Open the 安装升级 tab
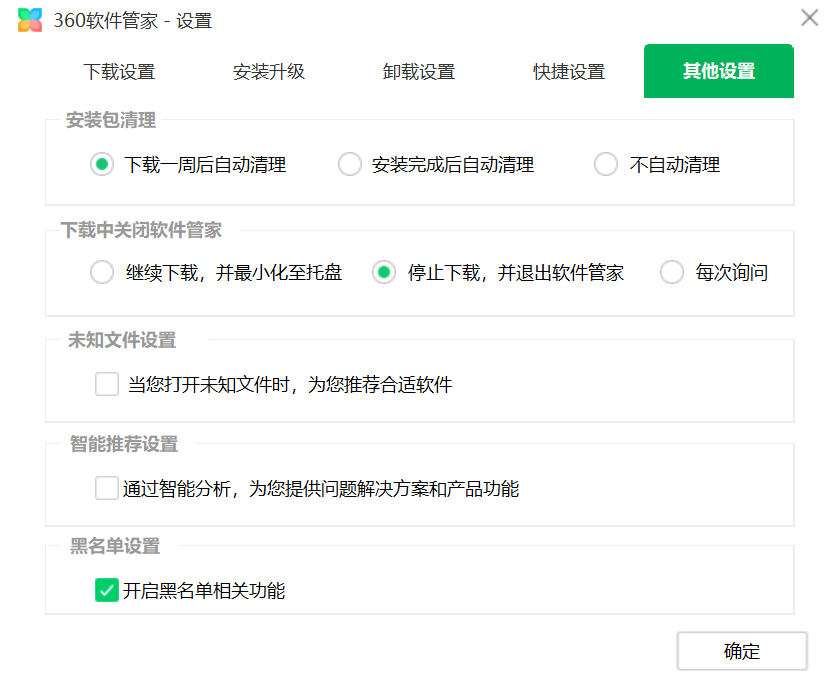The width and height of the screenshot is (840, 690). click(x=269, y=71)
